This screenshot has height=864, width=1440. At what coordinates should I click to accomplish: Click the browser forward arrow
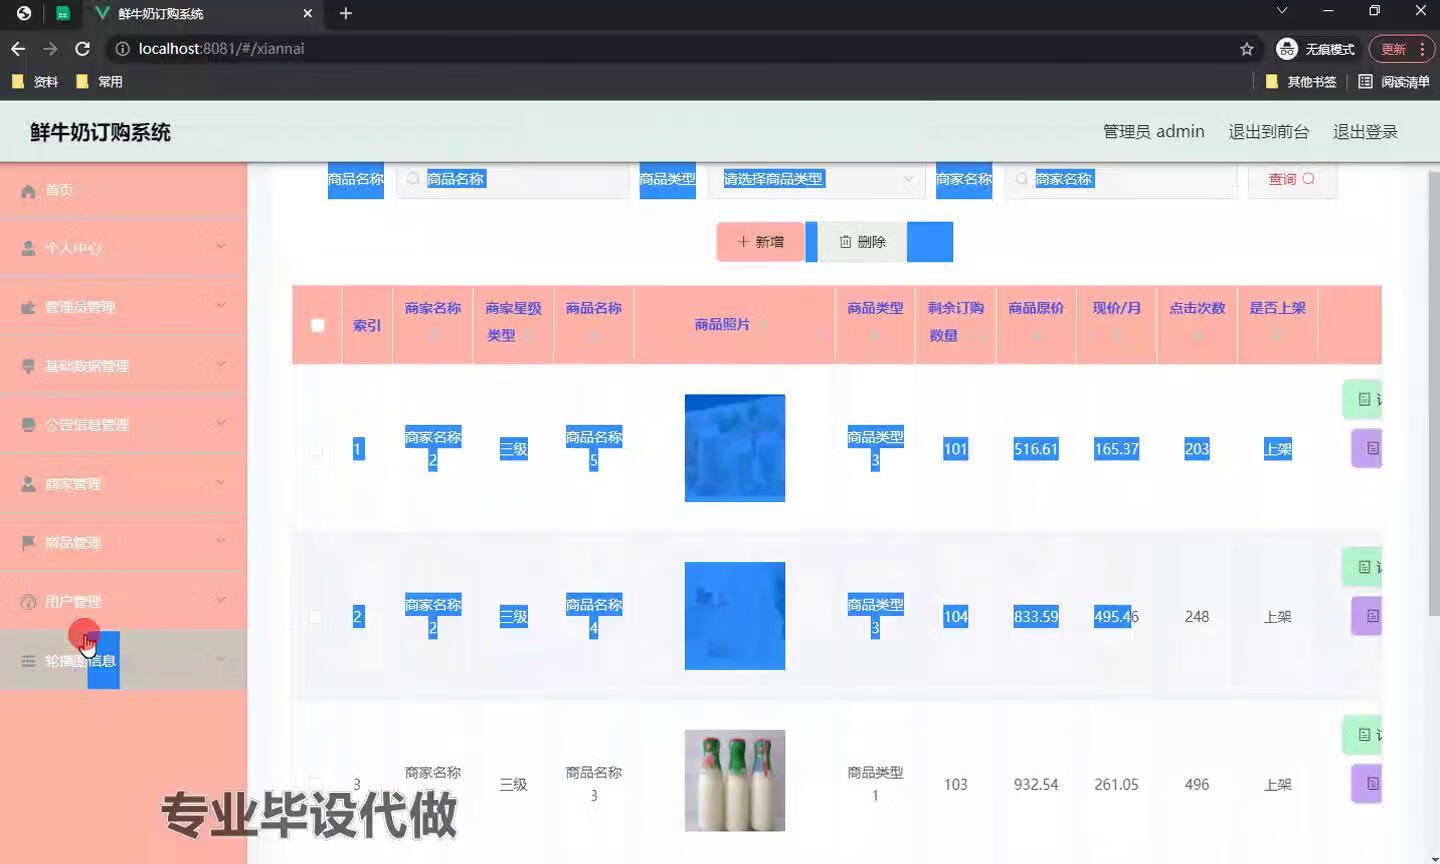click(50, 48)
